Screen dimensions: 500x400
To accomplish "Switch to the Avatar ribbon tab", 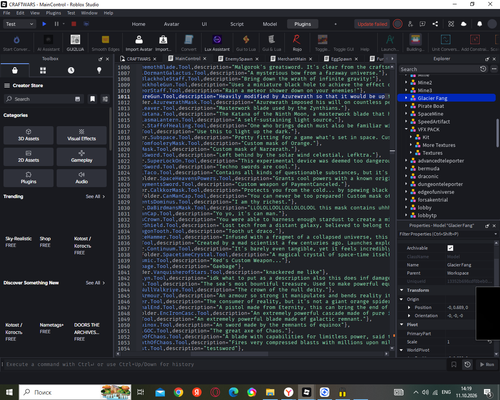I will 171,24.
